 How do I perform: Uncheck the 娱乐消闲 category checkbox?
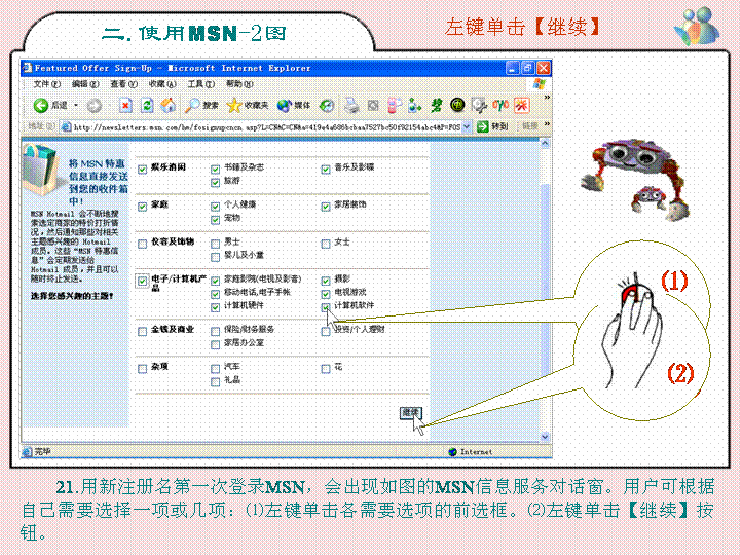(143, 169)
